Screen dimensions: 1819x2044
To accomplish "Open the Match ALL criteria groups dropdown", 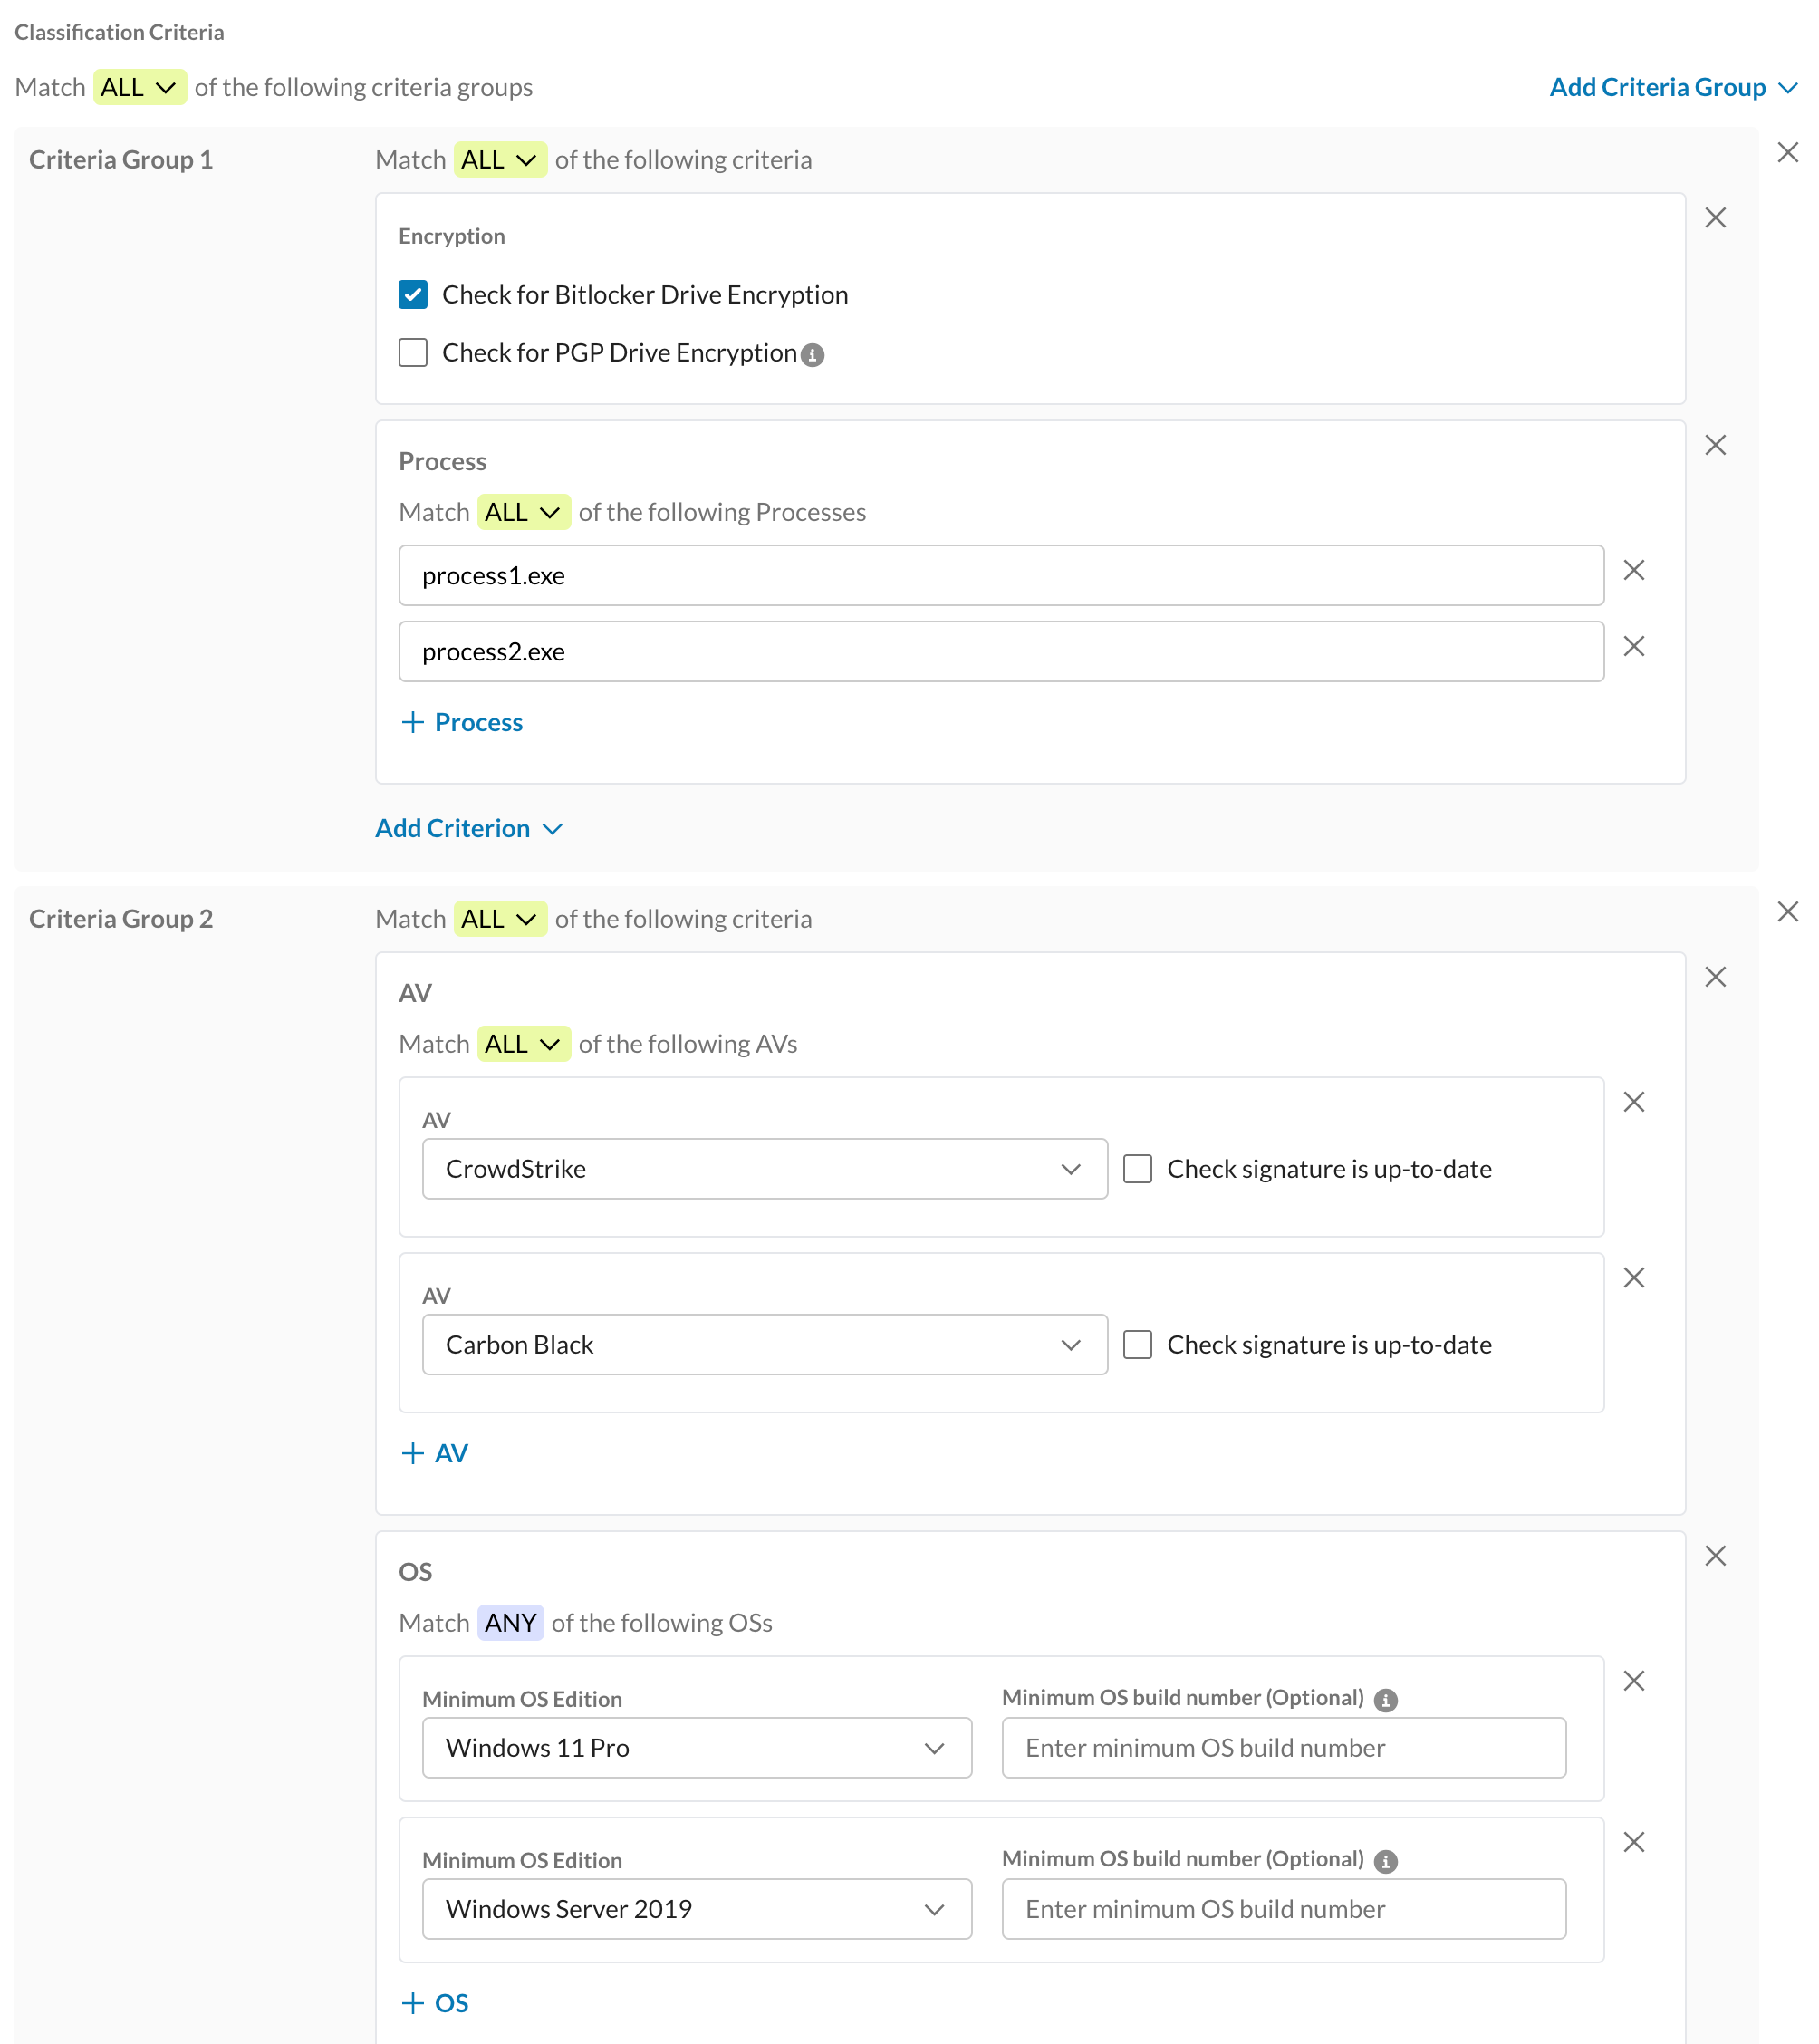I will (x=139, y=87).
